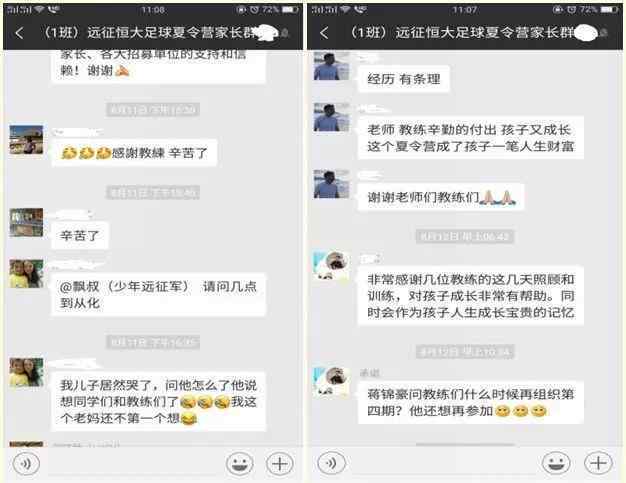Tap the message input field in left chat
The width and height of the screenshot is (626, 483).
point(133,464)
